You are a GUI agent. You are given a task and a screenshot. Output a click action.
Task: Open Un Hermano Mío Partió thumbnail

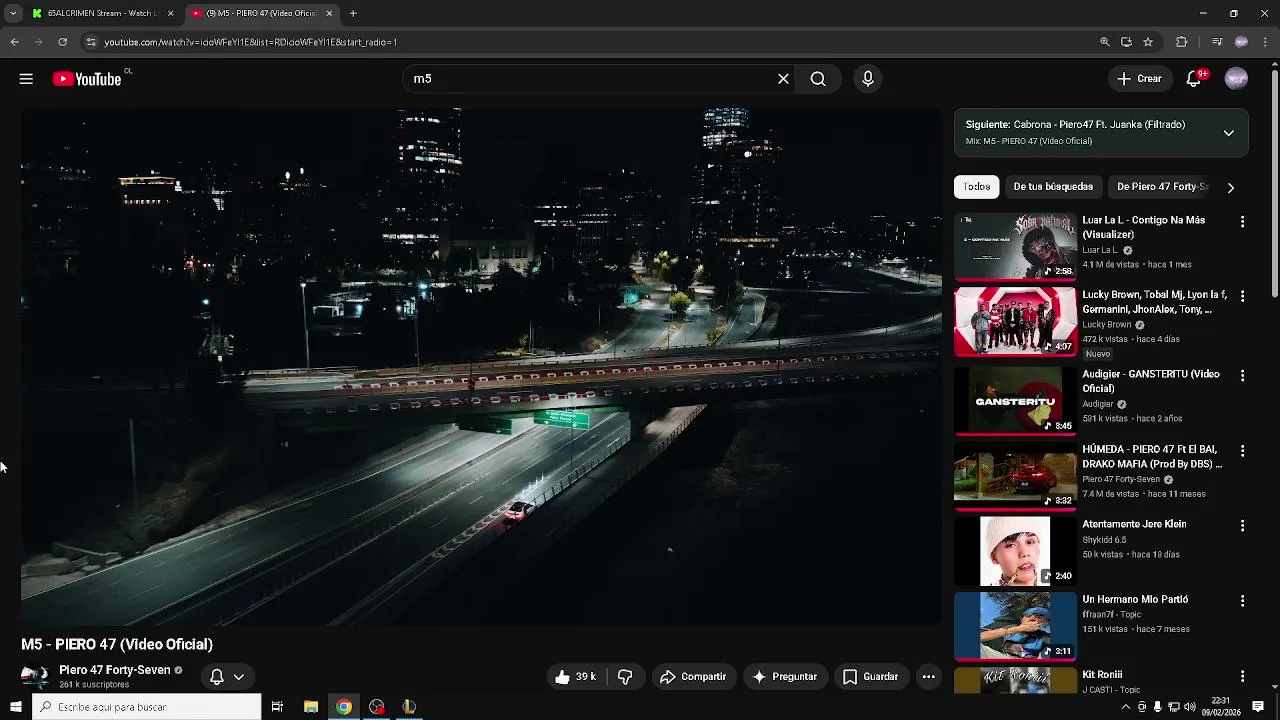[1015, 626]
